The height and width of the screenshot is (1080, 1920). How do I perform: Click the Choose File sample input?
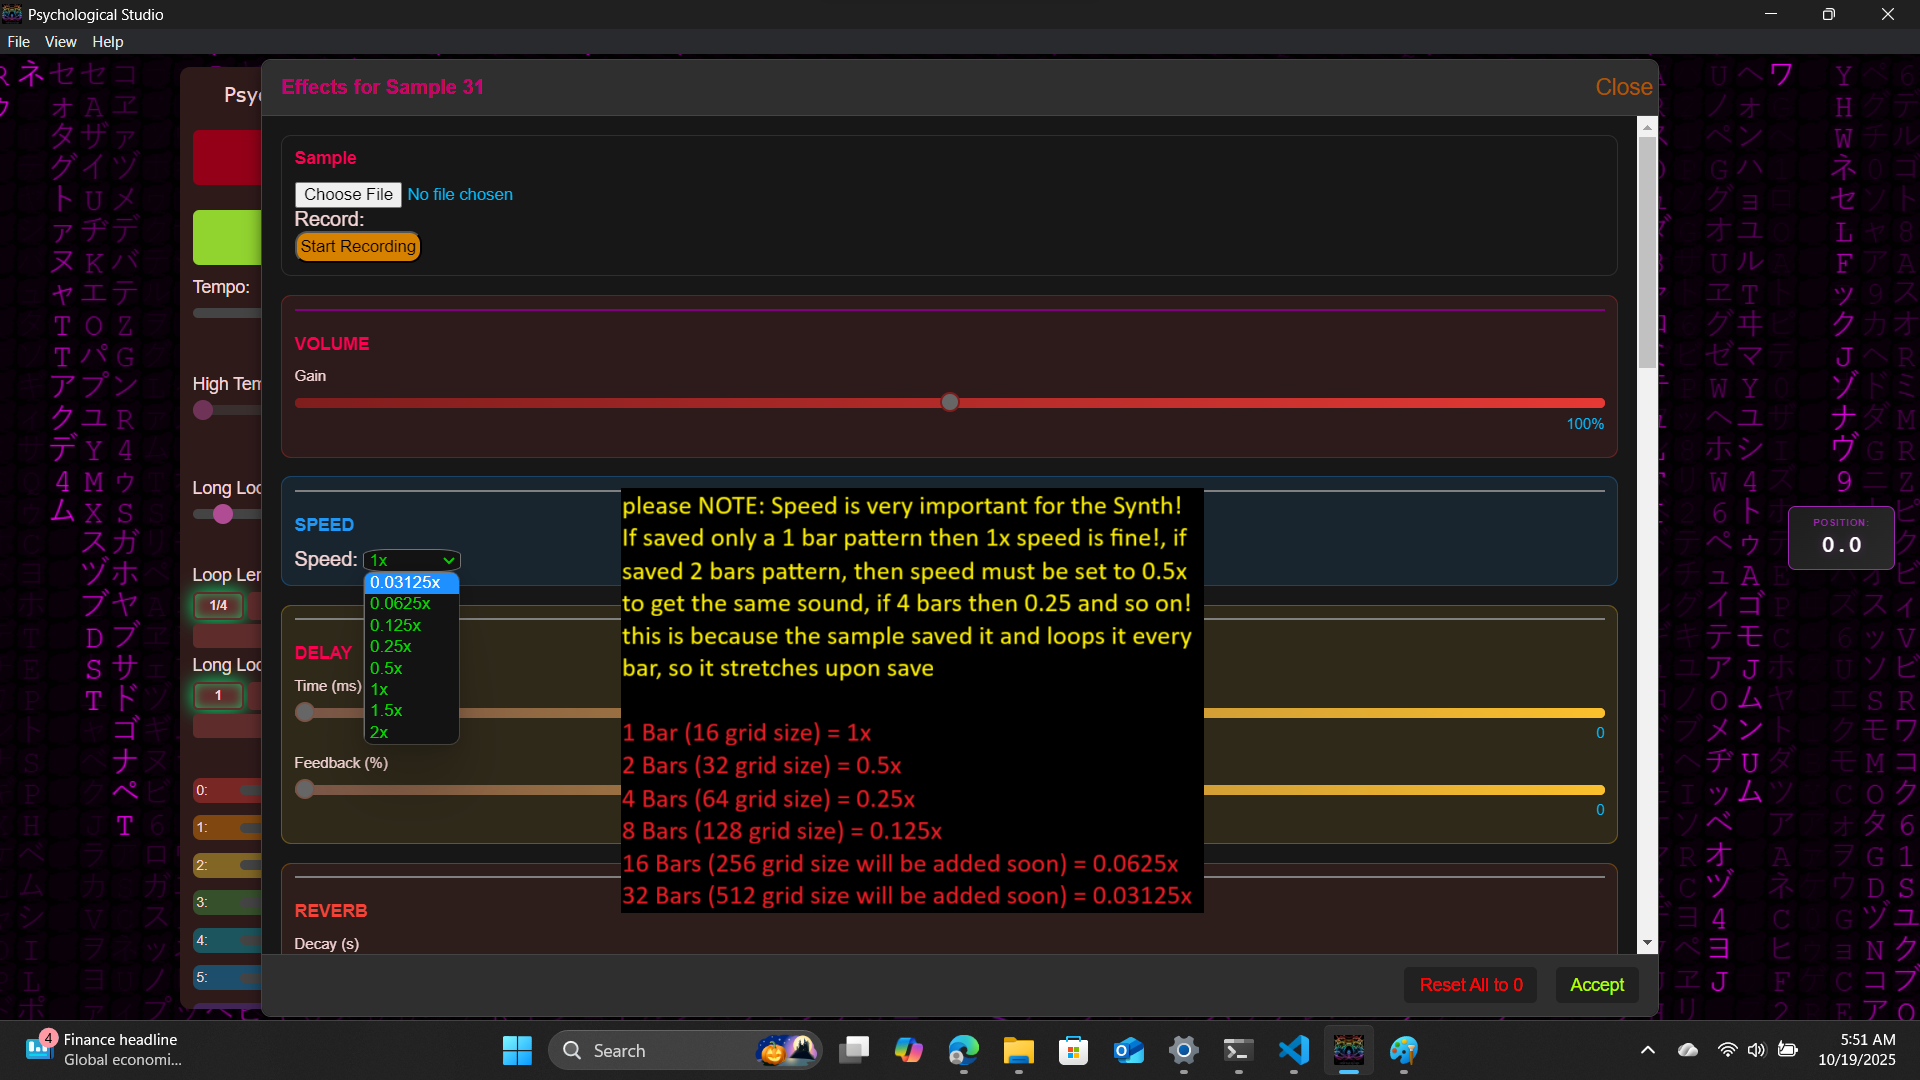click(x=348, y=194)
